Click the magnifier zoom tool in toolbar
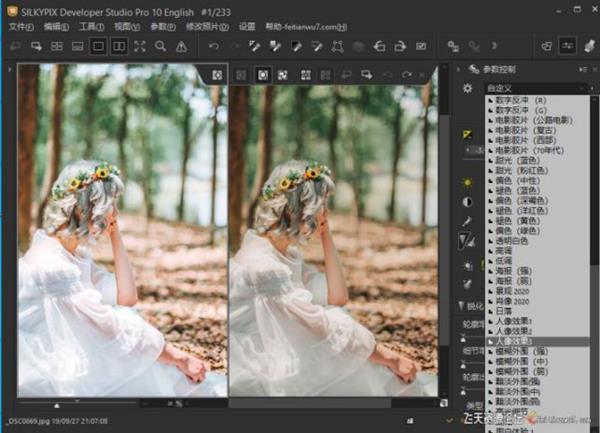Viewport: 600px width, 433px height. 160,46
